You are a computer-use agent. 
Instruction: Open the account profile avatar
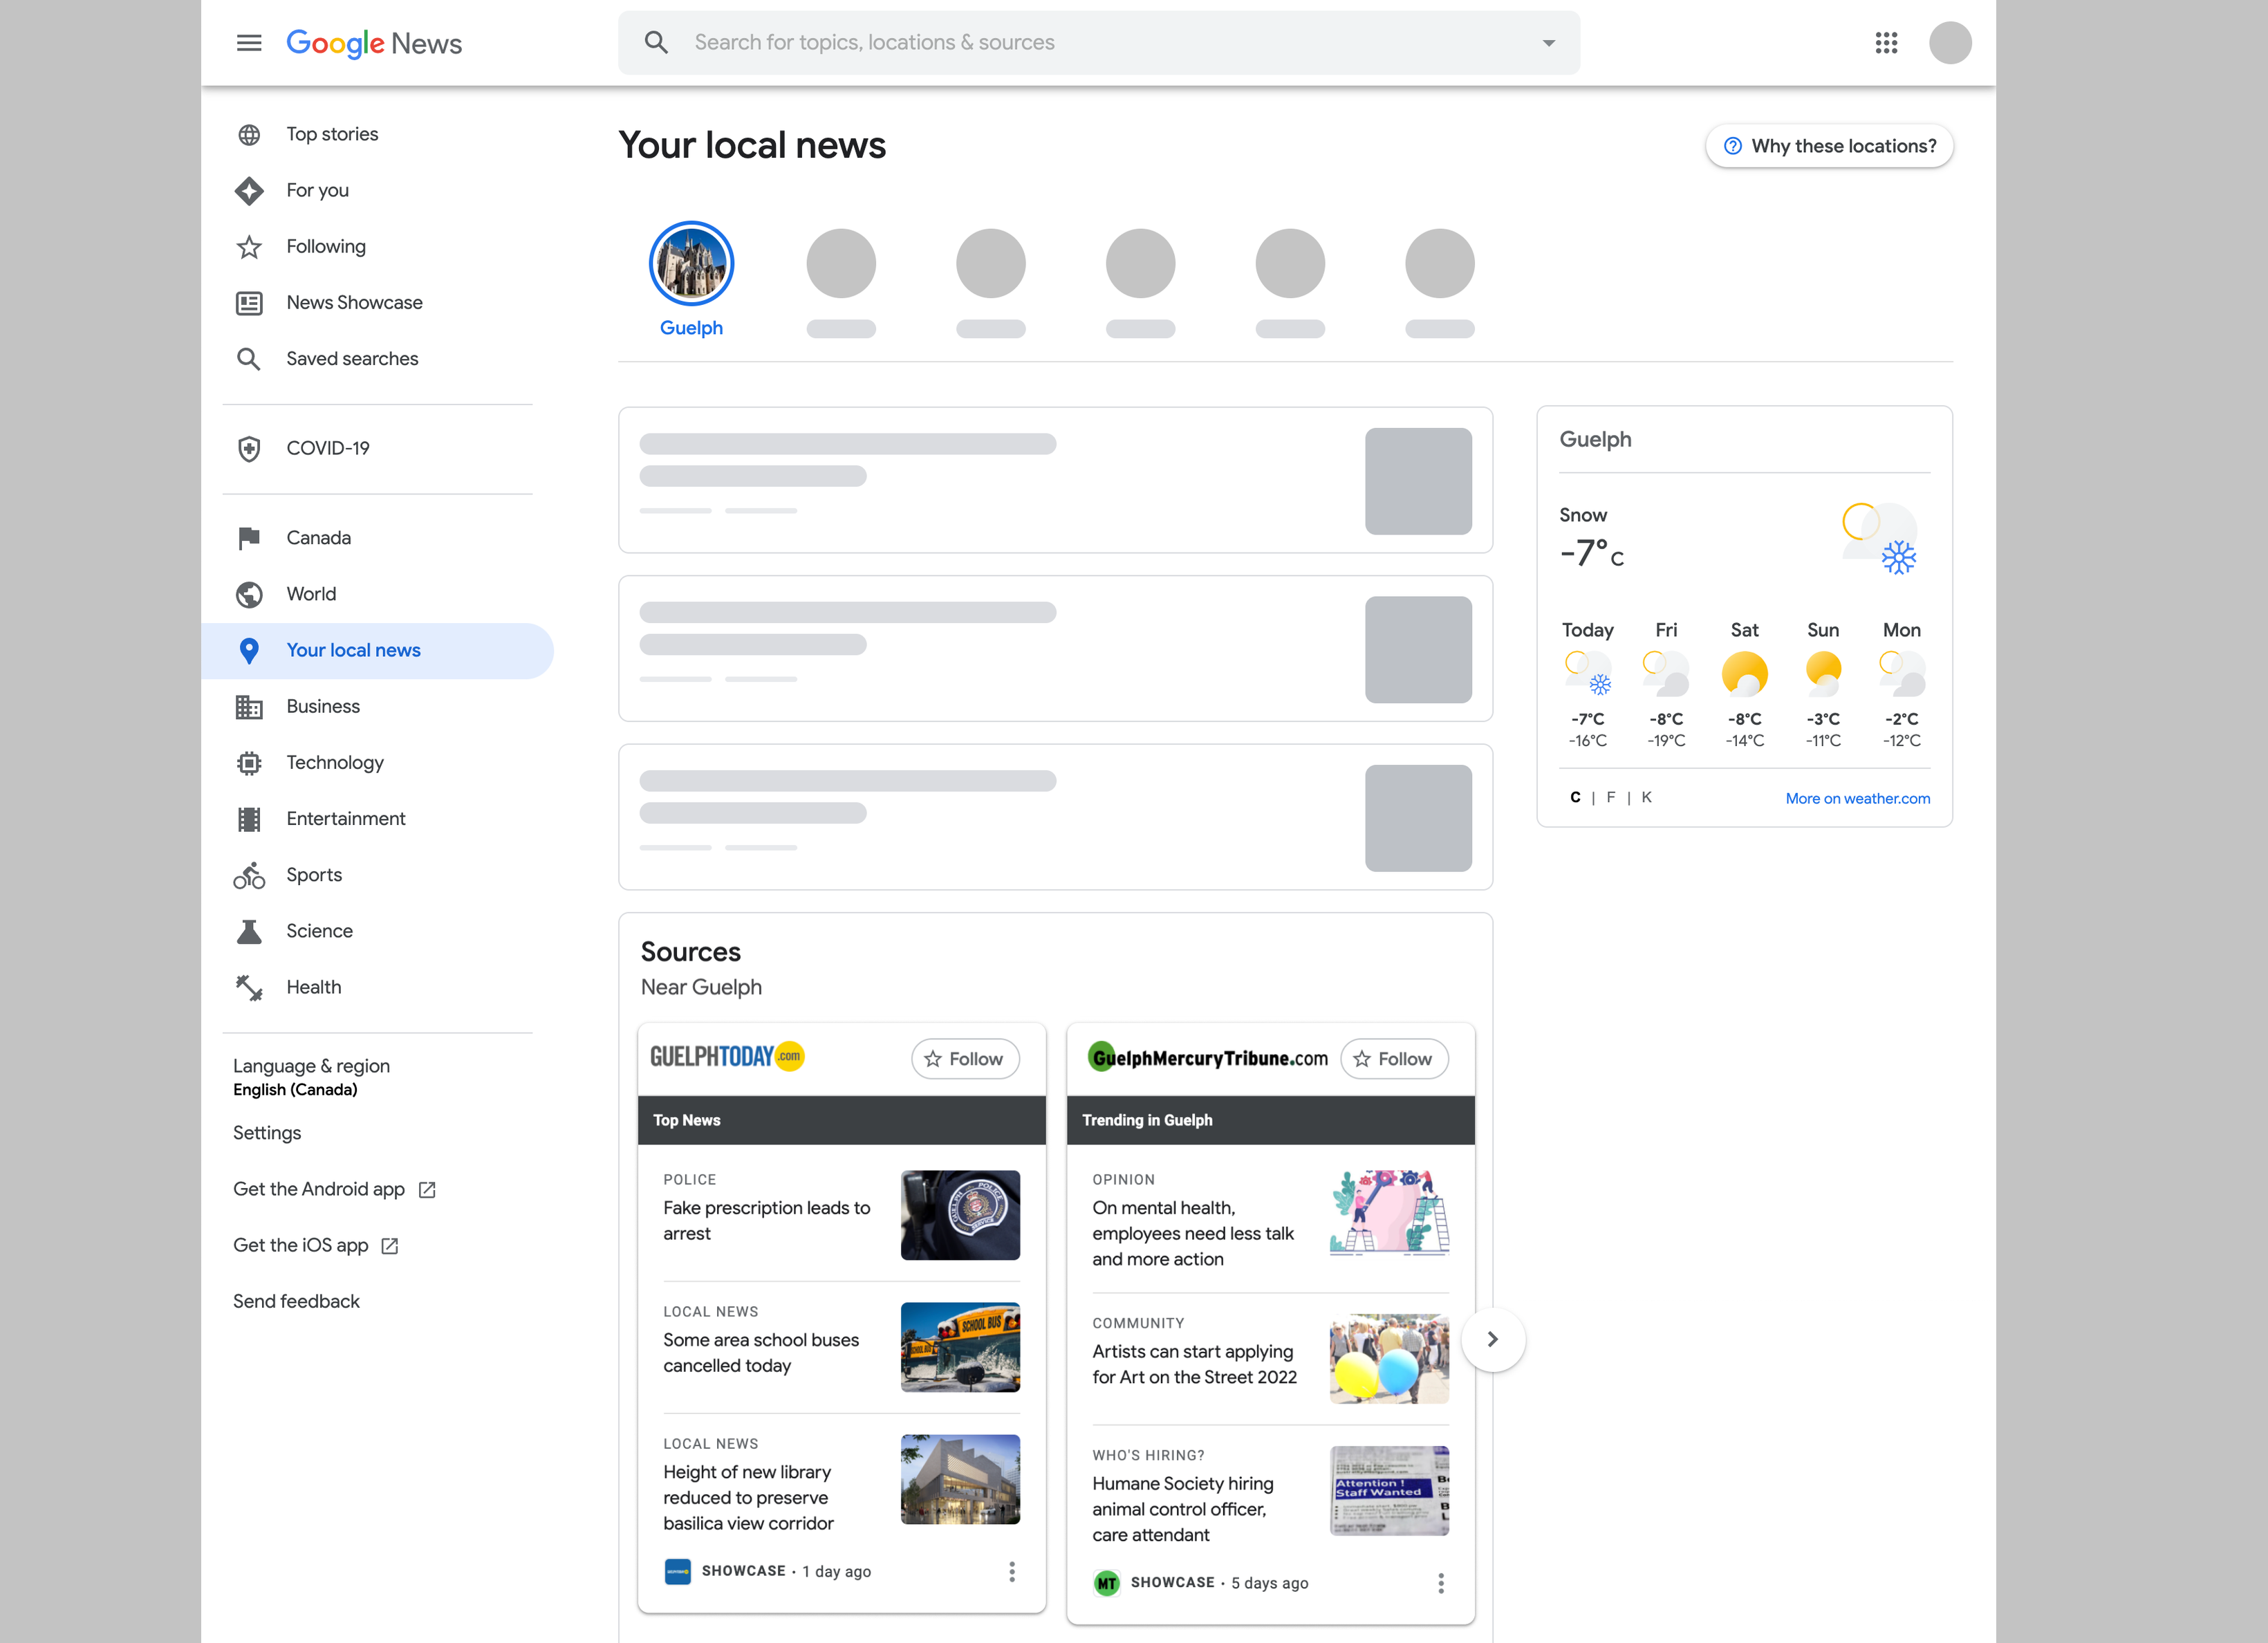point(1949,43)
